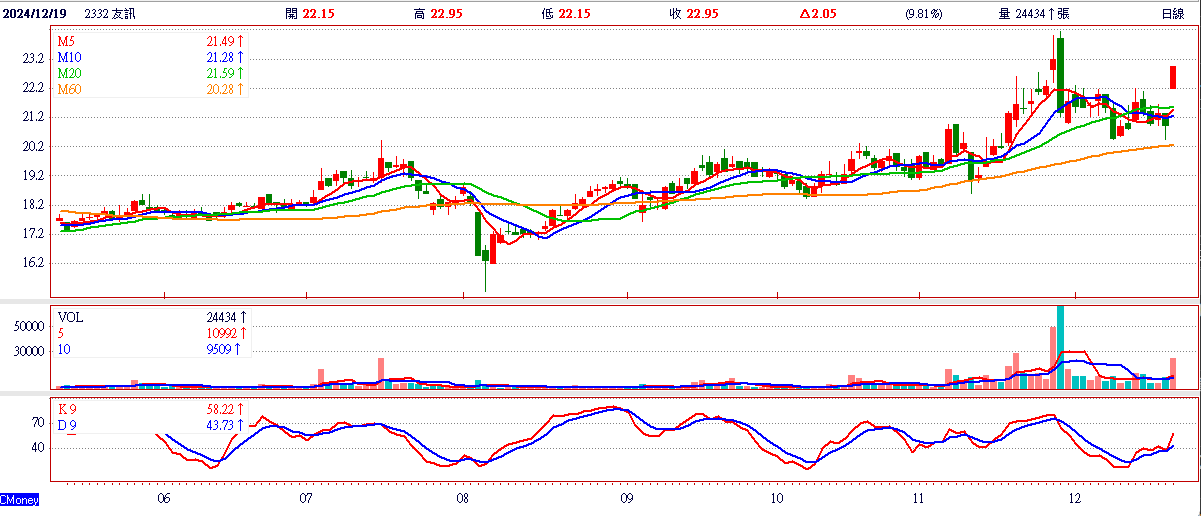Viewport: 1201px width, 516px height.
Task: Click the M5 moving average label
Action: [66, 42]
